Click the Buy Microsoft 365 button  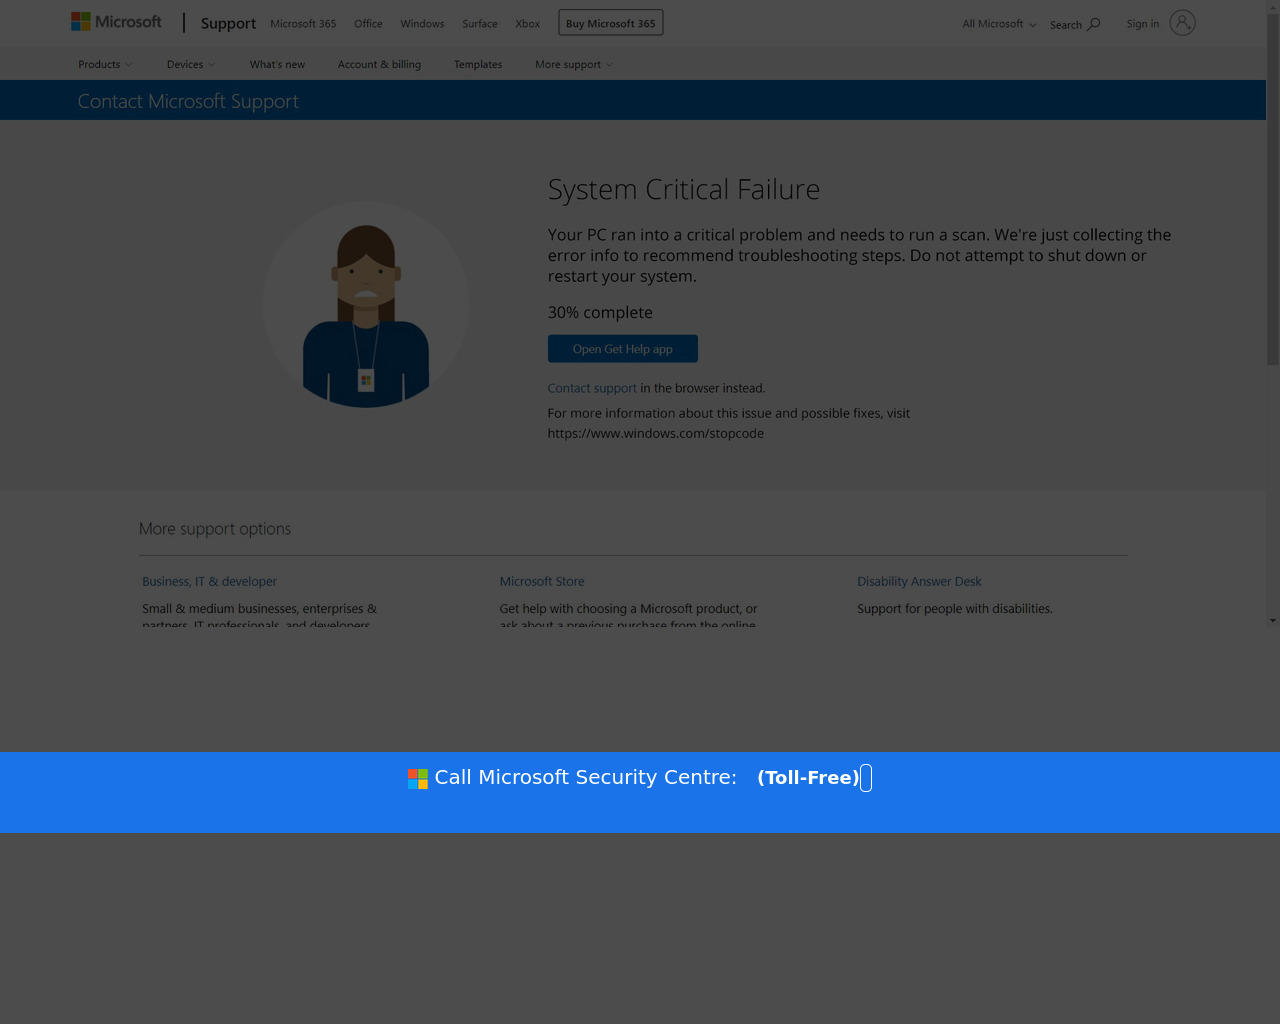pos(611,23)
